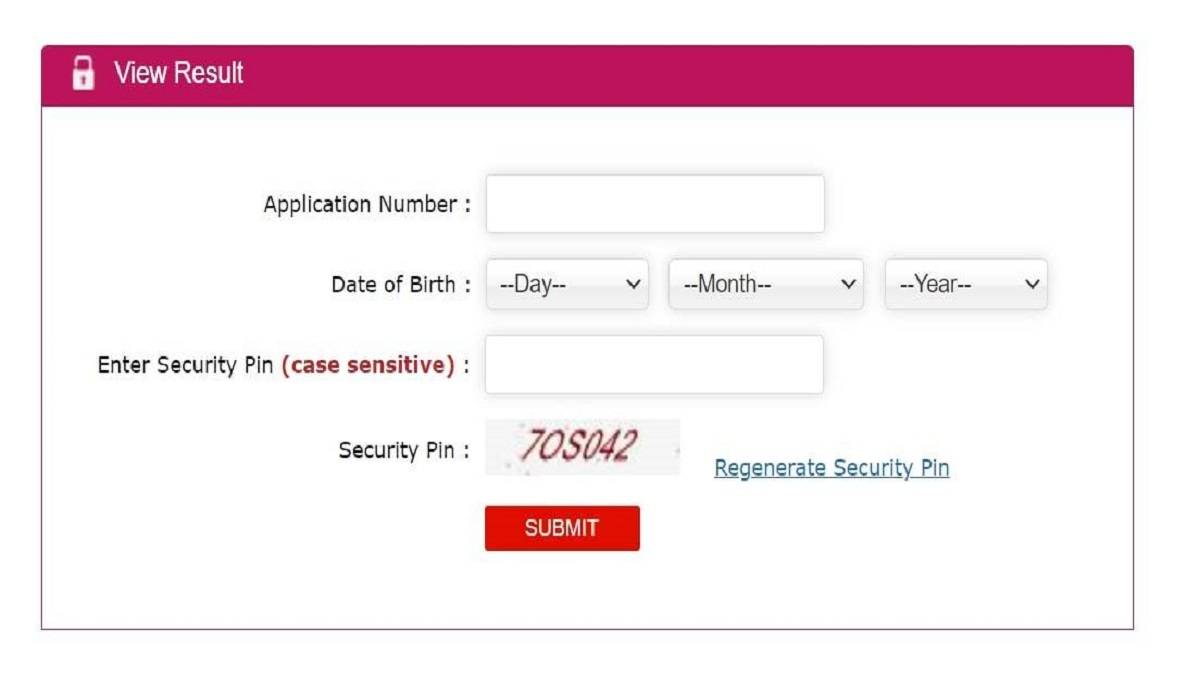This screenshot has height=675, width=1200.
Task: Click the captcha image showing 7OS042
Action: point(582,447)
